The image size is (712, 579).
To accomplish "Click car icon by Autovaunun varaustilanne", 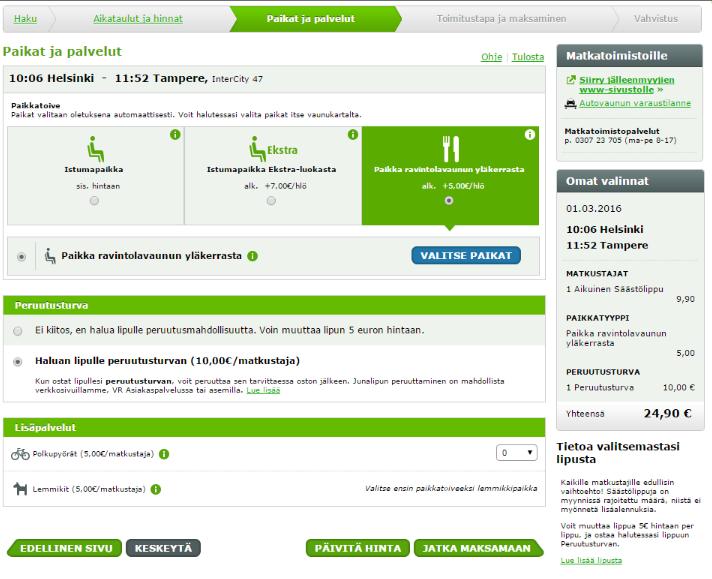I will pos(570,104).
